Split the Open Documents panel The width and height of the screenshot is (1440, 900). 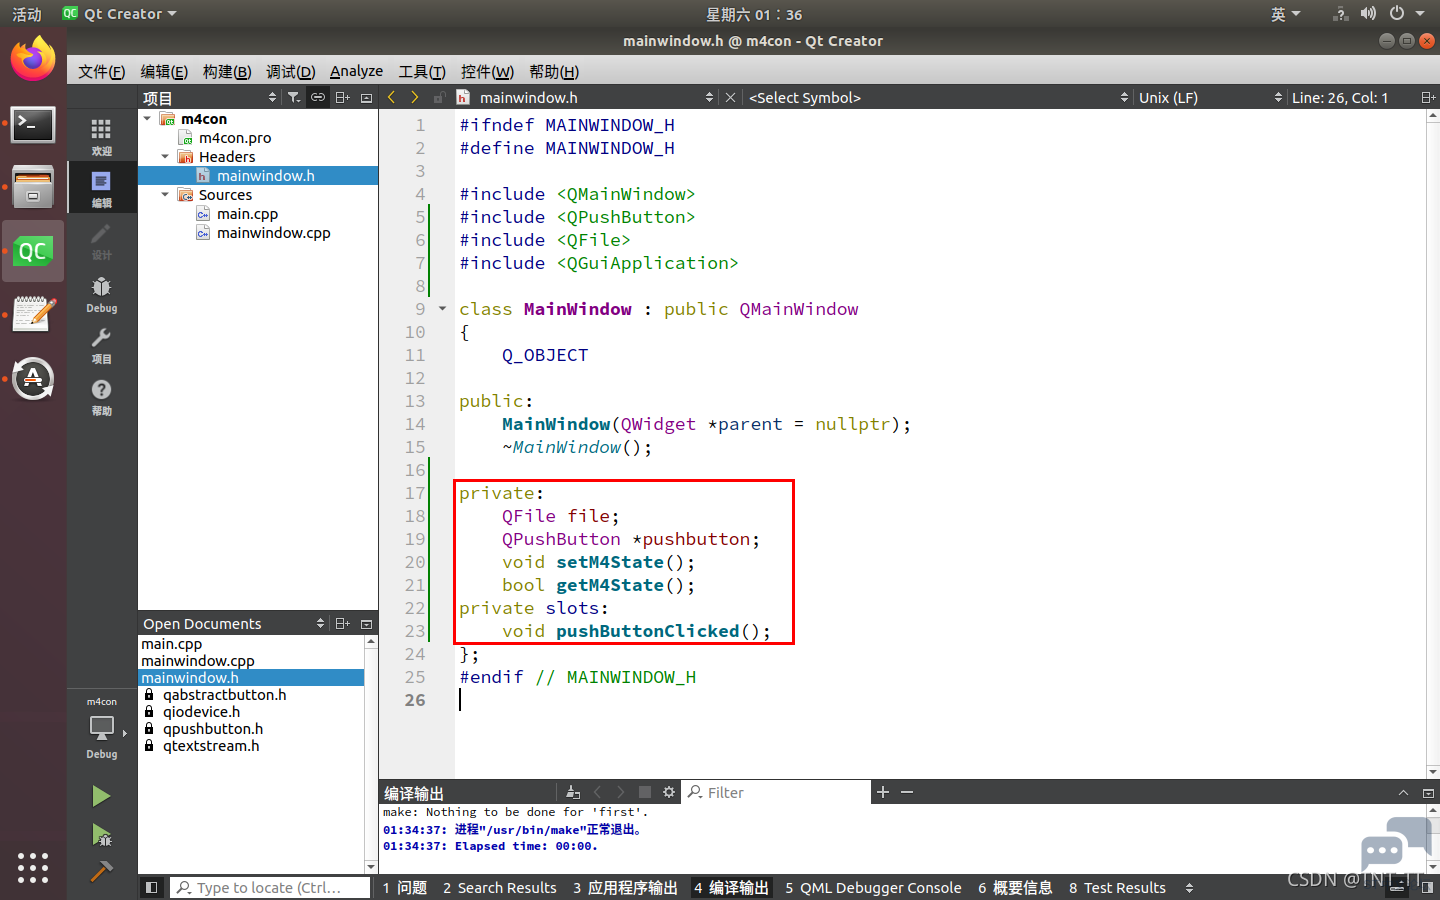pos(342,623)
